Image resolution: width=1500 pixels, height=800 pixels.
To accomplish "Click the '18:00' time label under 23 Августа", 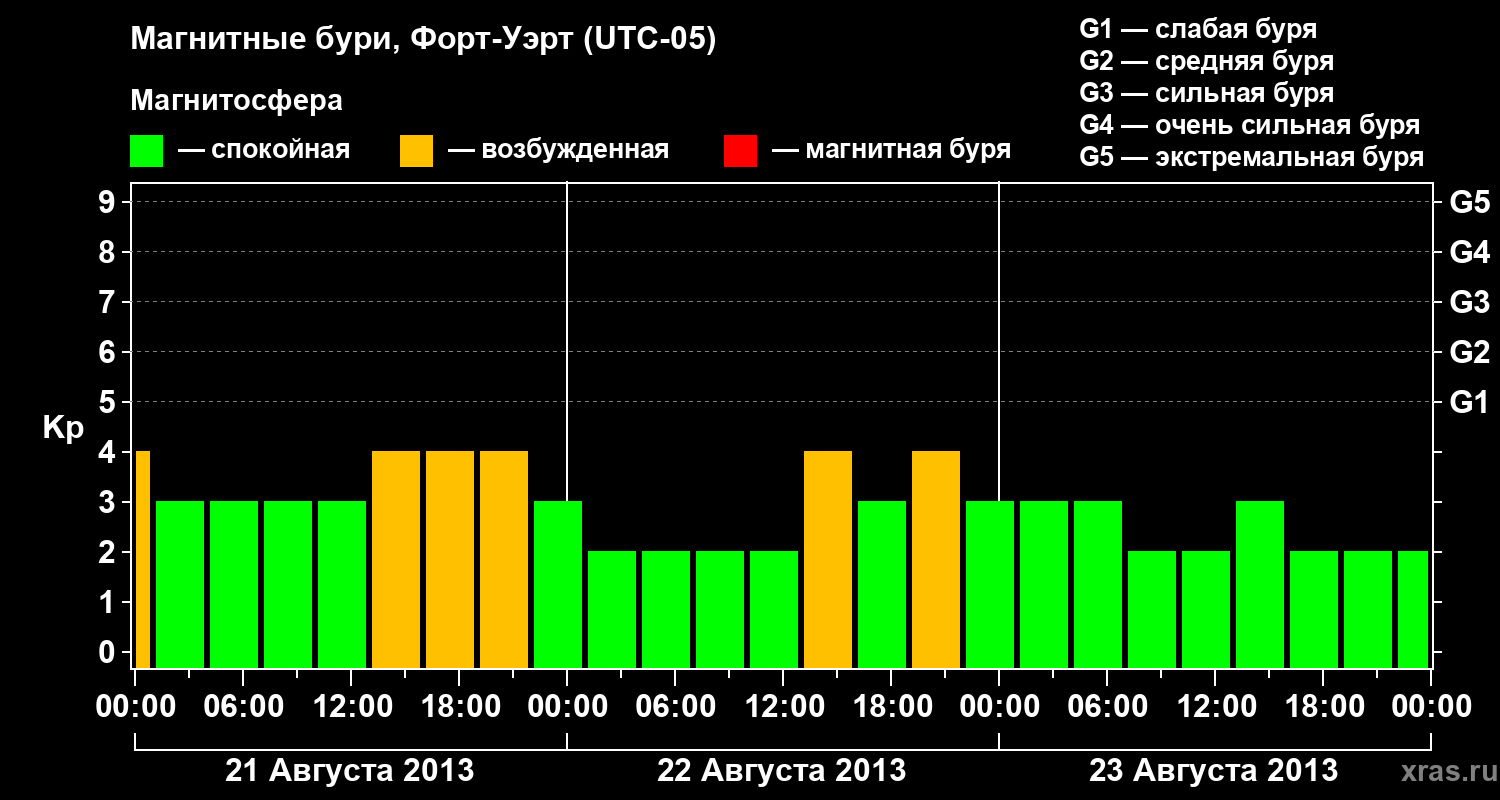I will (x=1323, y=706).
